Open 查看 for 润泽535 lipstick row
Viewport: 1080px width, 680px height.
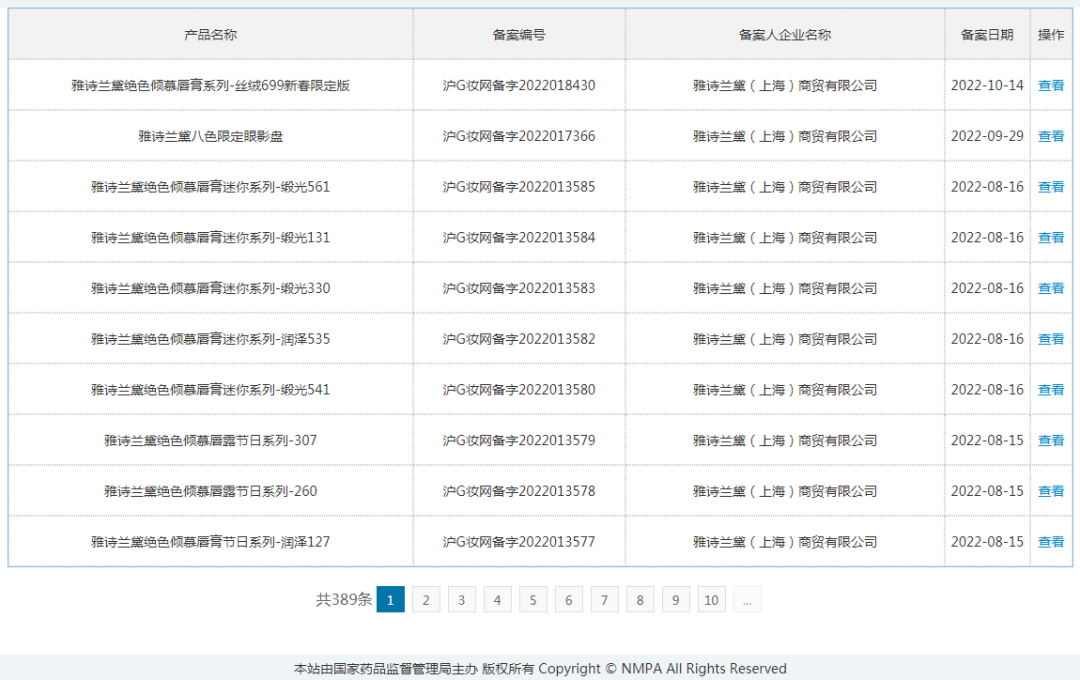pyautogui.click(x=1050, y=339)
